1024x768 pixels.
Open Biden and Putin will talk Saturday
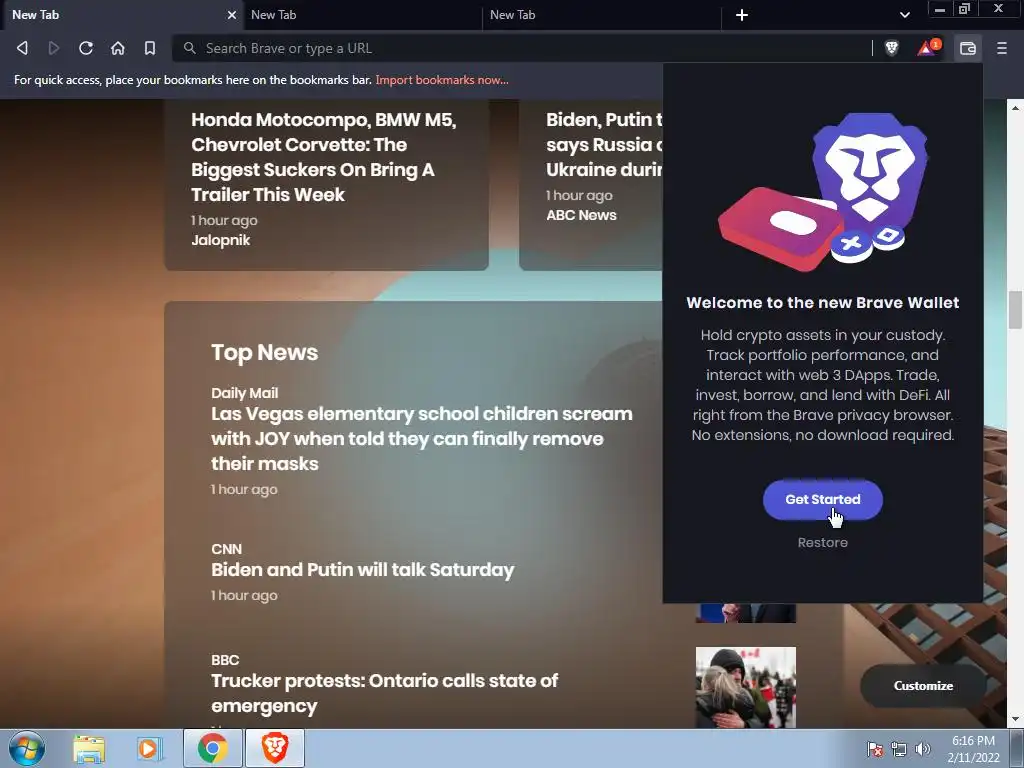[362, 570]
